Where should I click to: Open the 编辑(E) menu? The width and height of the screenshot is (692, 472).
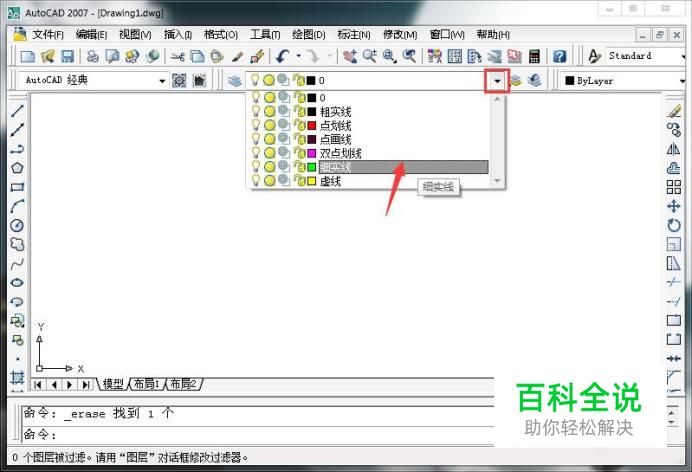[x=91, y=34]
